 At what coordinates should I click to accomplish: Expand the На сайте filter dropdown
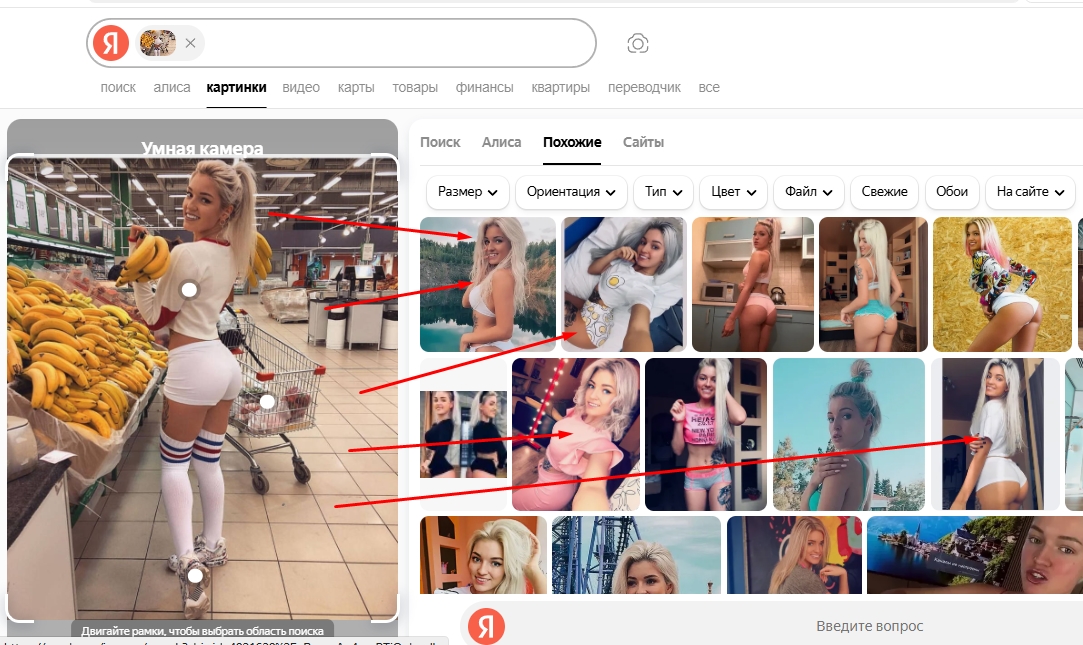point(1030,192)
